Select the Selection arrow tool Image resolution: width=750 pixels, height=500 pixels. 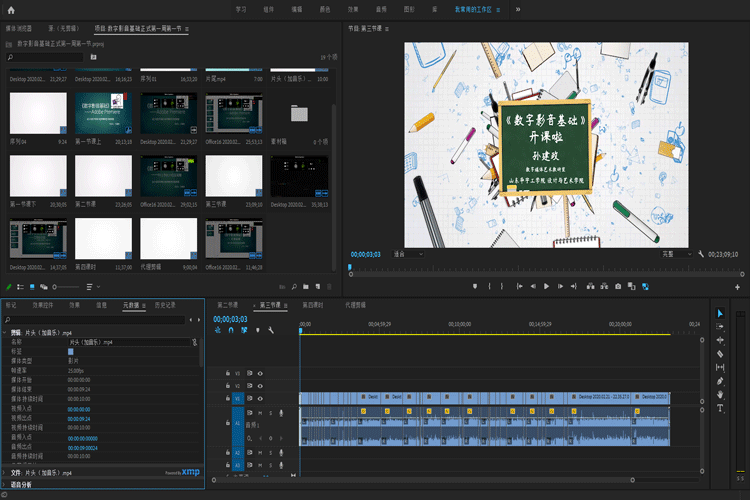[720, 313]
